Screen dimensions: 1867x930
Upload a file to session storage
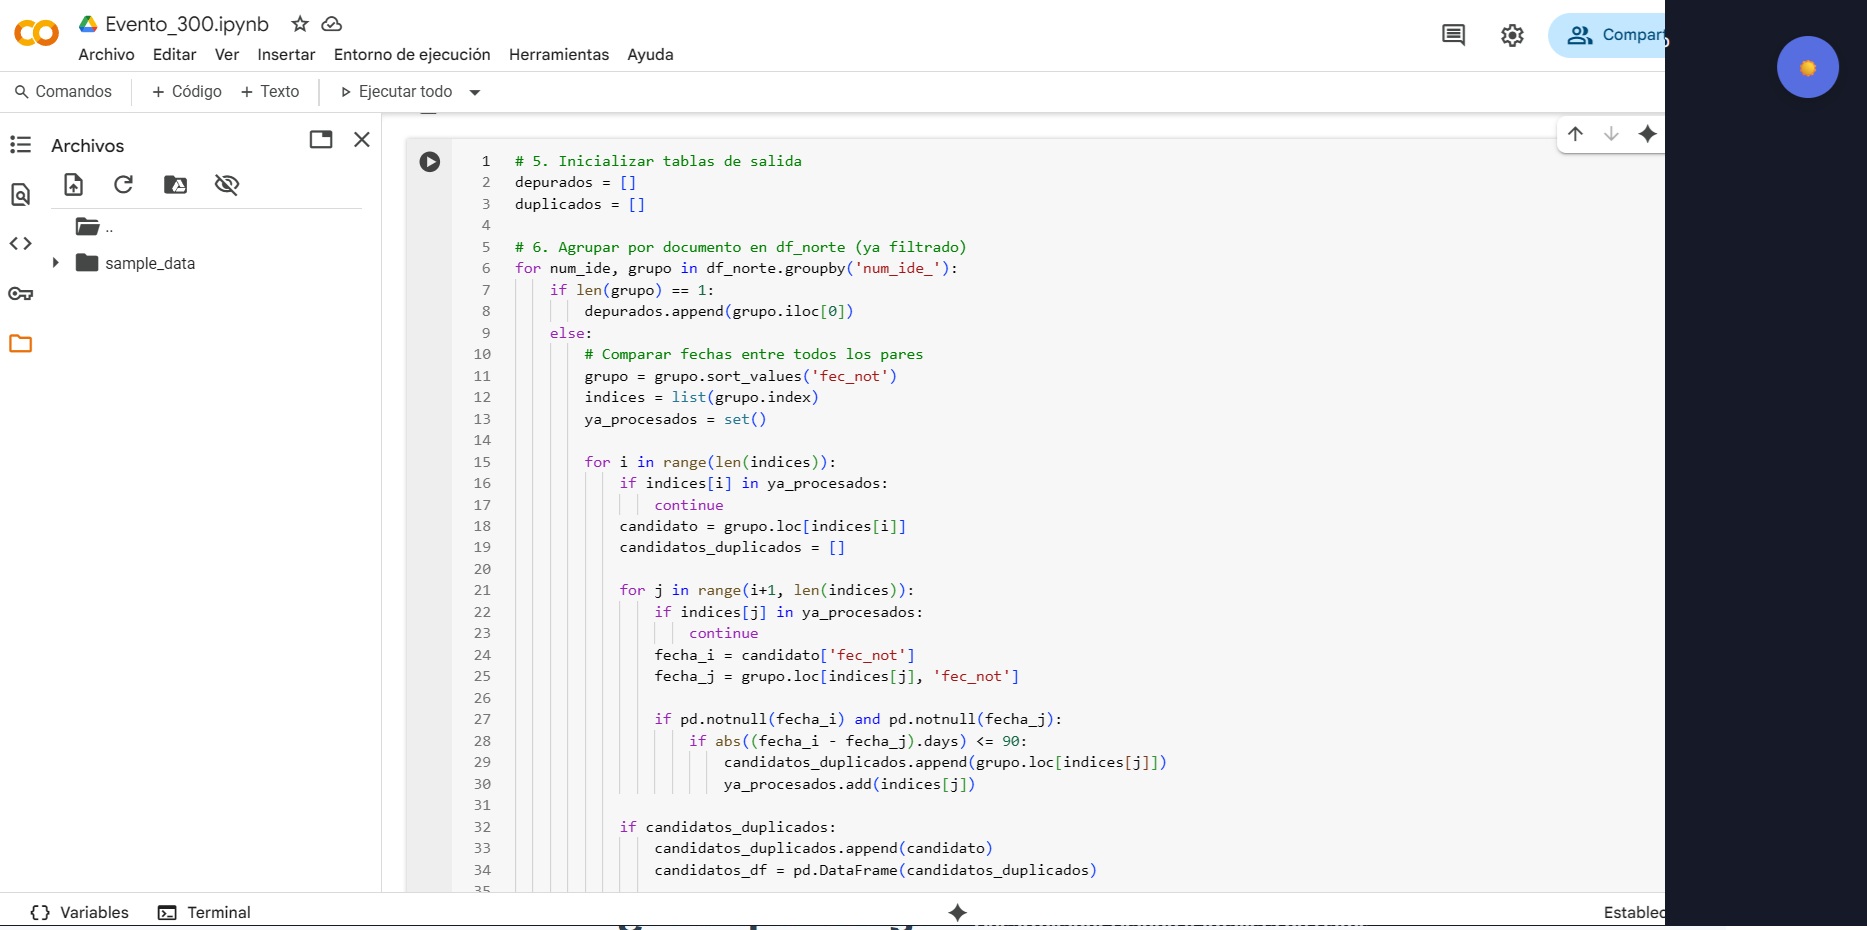(73, 184)
